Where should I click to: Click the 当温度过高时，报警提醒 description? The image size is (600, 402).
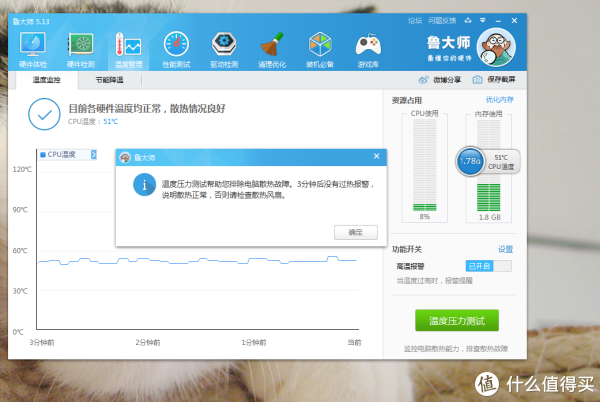click(434, 281)
